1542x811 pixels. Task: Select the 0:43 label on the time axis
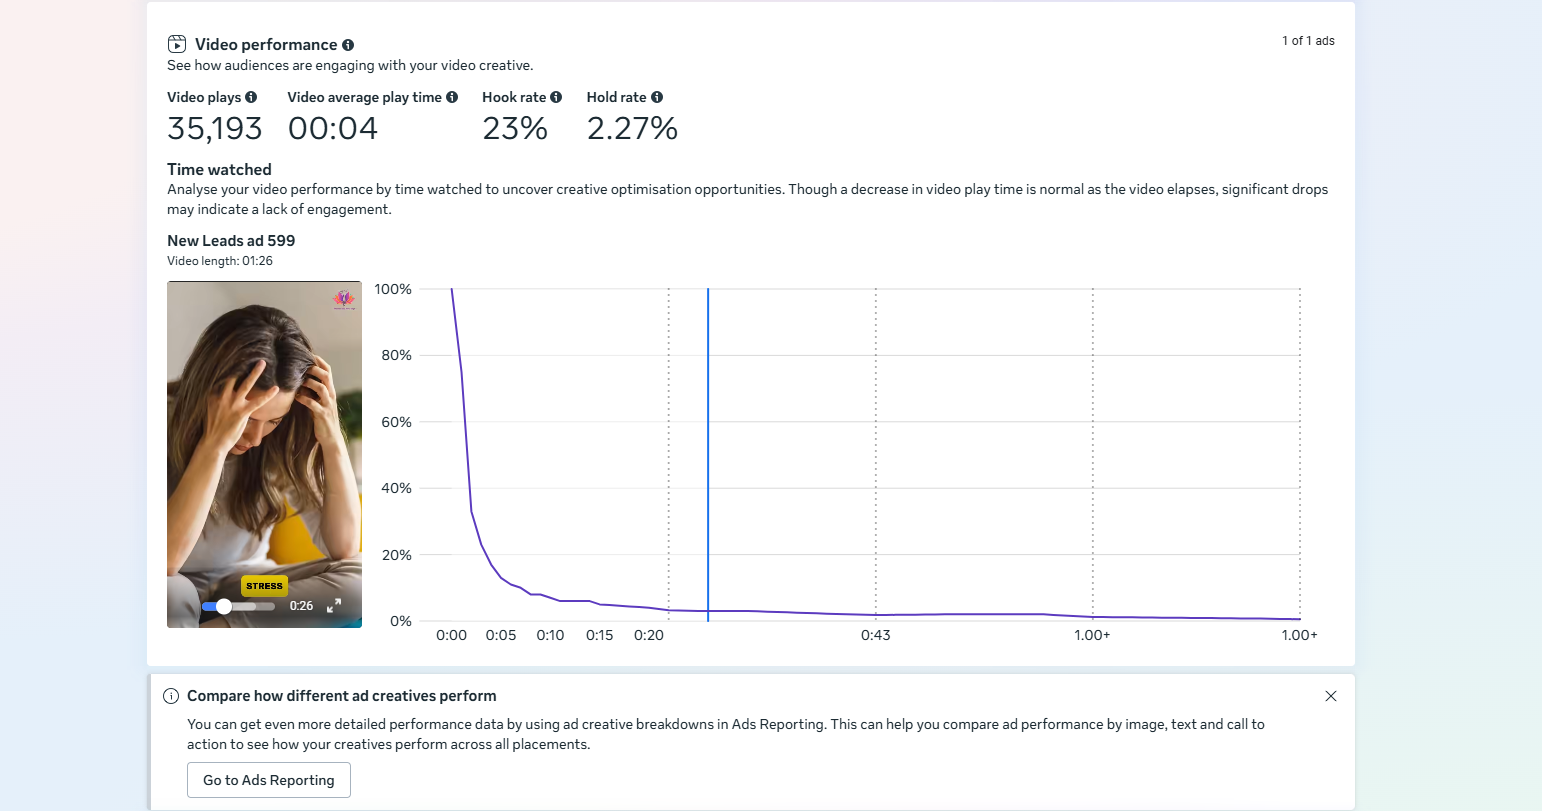(876, 635)
